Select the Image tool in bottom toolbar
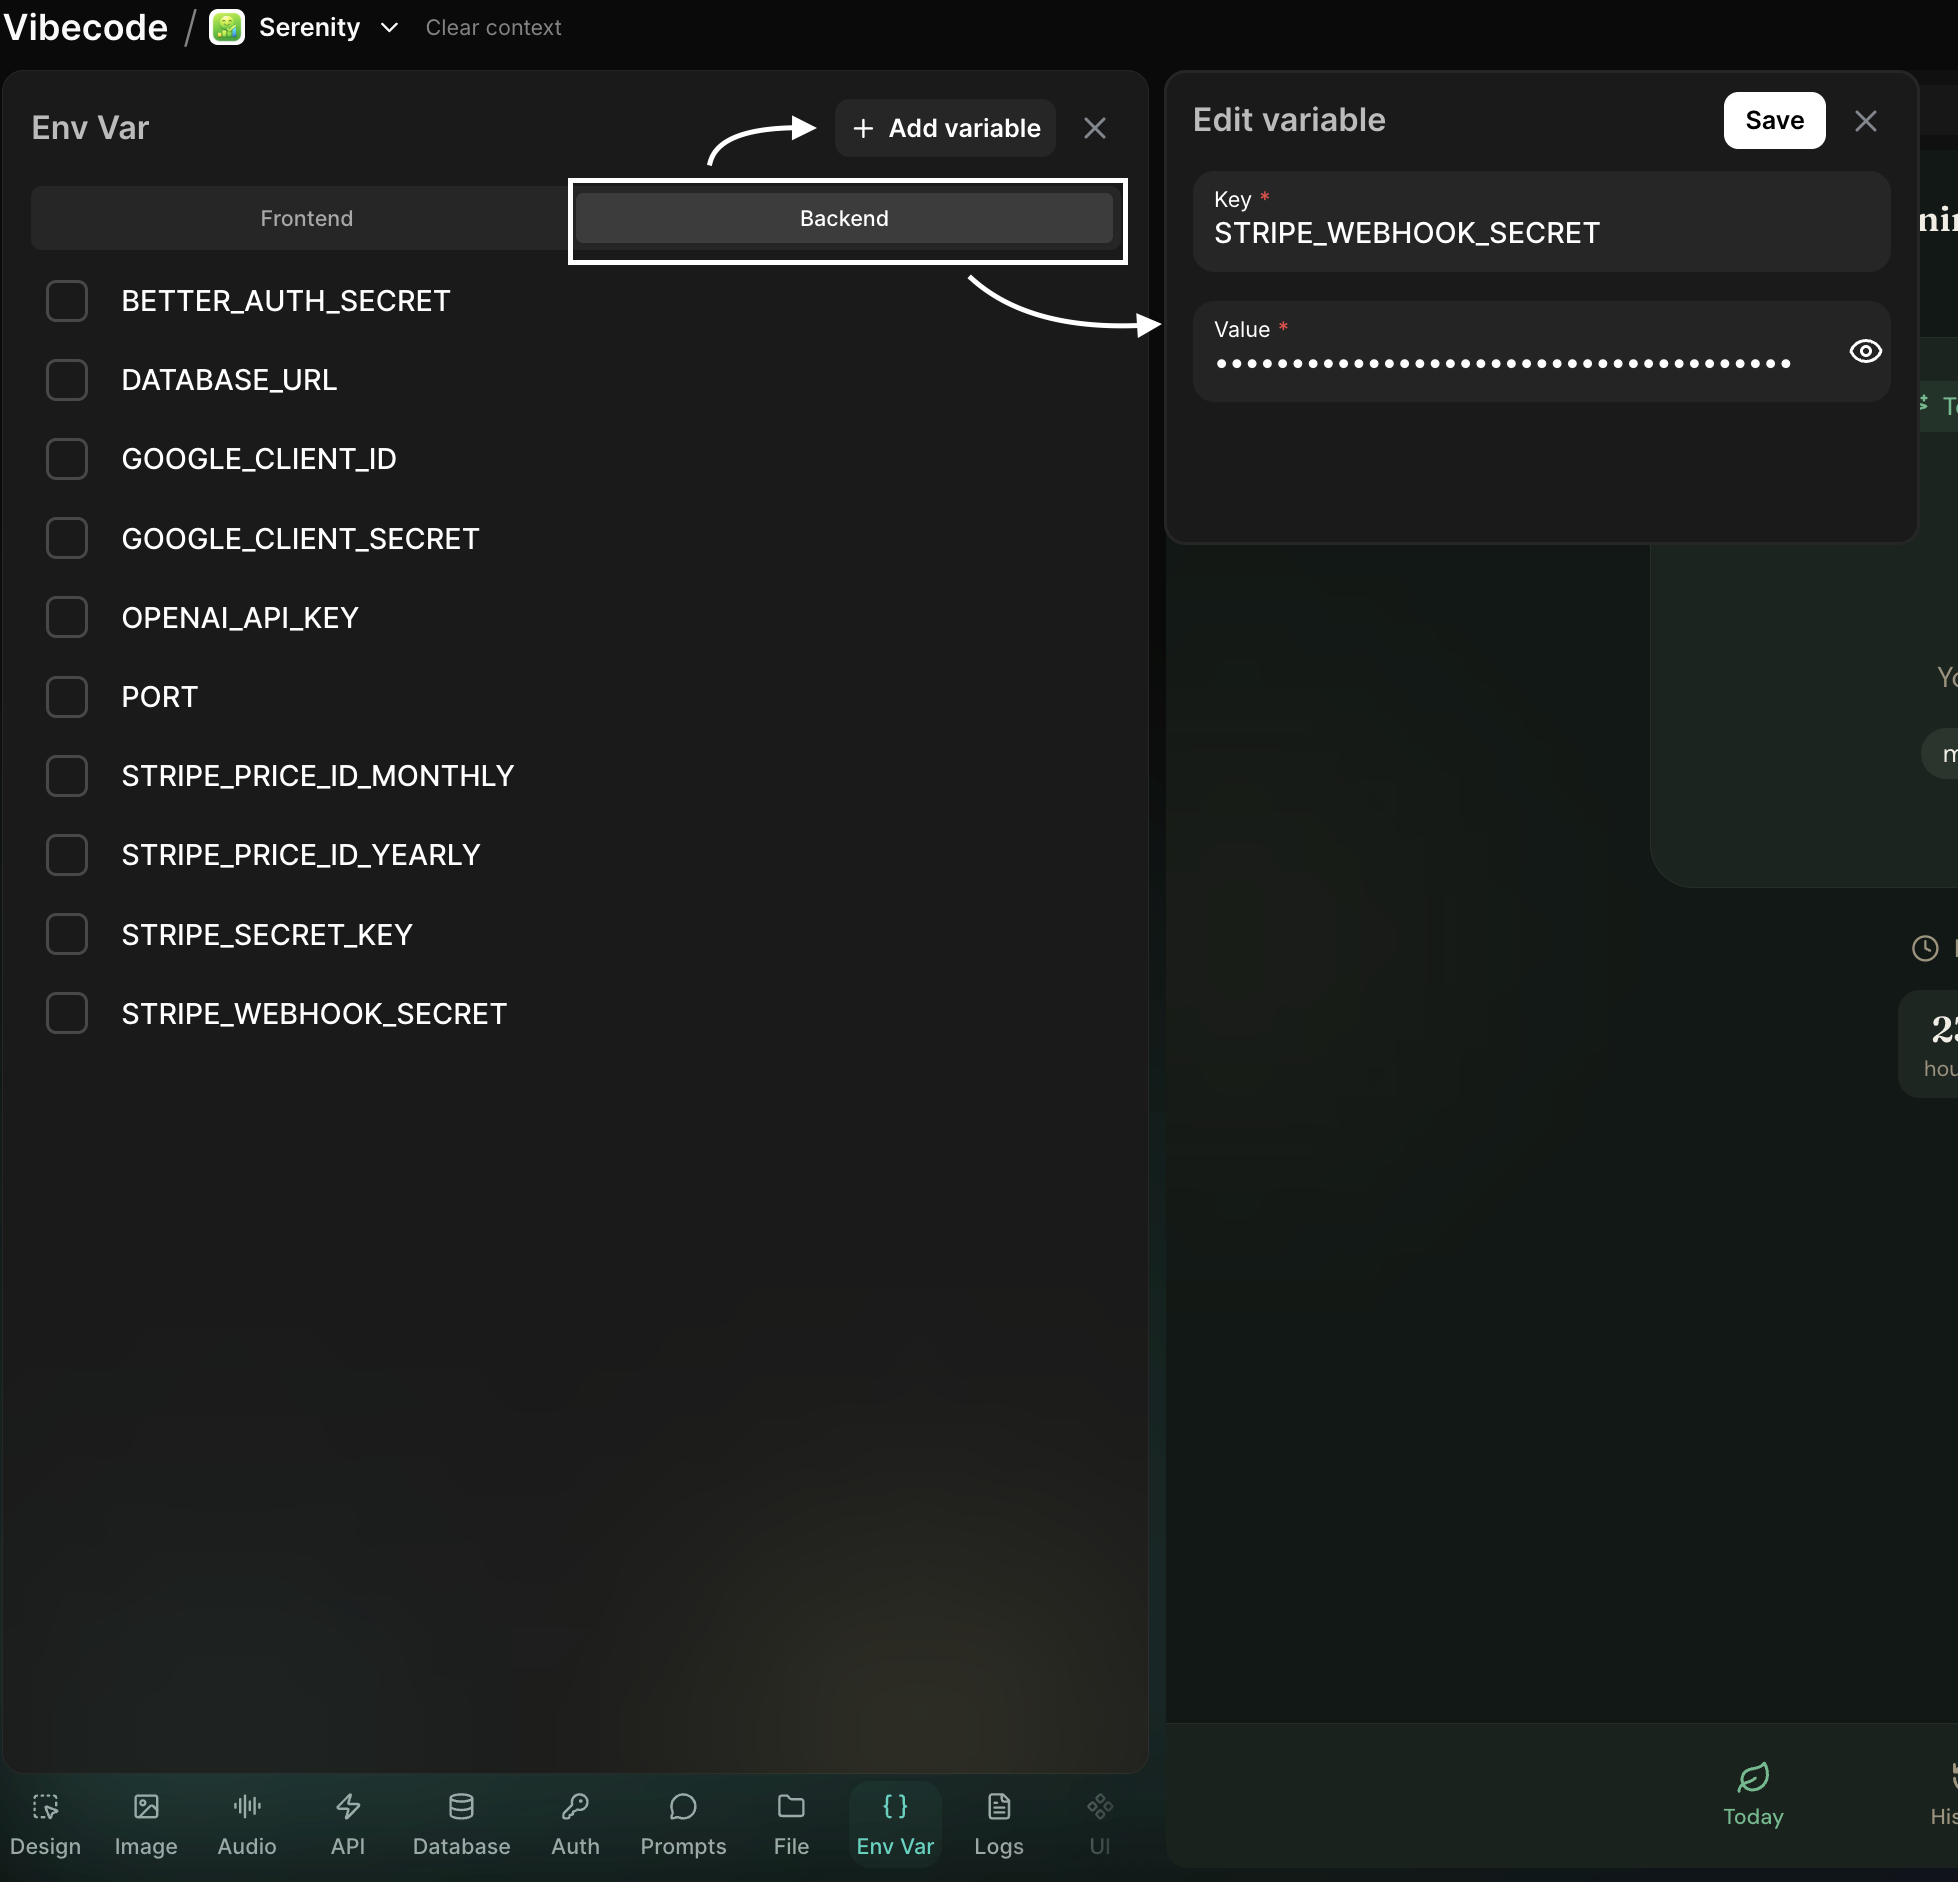The height and width of the screenshot is (1882, 1958). pyautogui.click(x=146, y=1822)
